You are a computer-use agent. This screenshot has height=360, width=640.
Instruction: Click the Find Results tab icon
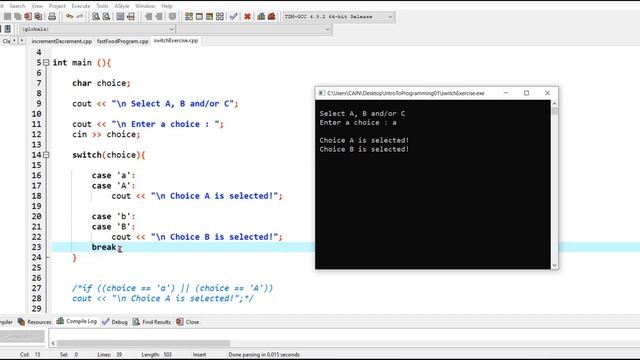[136, 322]
